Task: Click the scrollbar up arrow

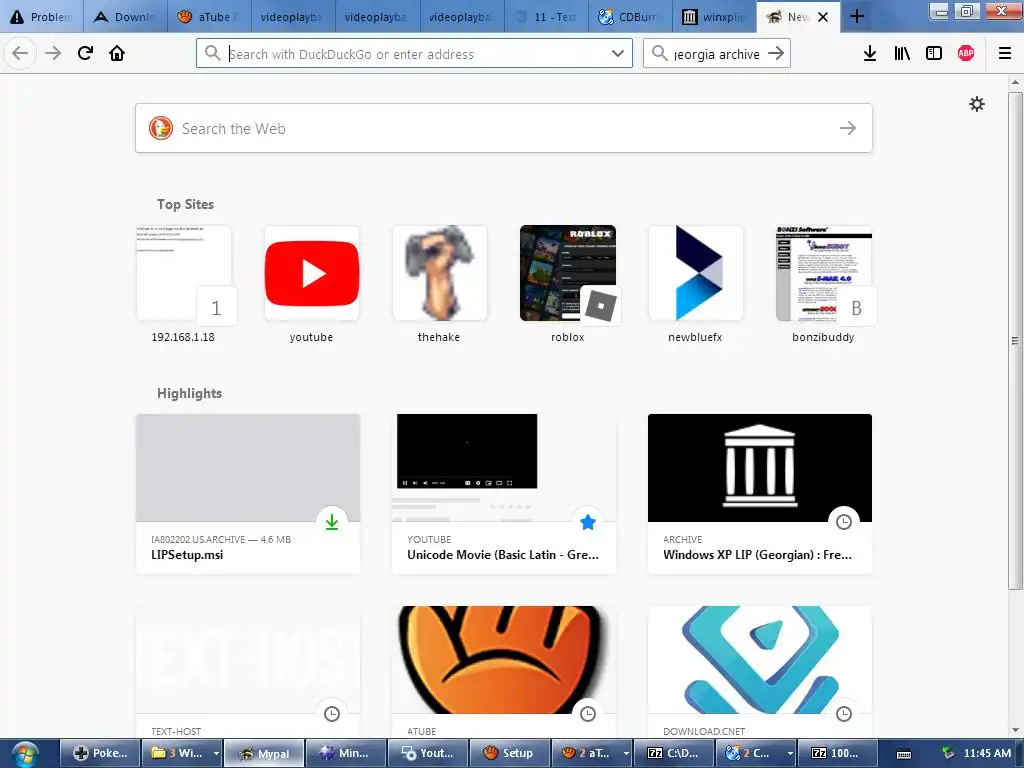Action: (x=1015, y=82)
